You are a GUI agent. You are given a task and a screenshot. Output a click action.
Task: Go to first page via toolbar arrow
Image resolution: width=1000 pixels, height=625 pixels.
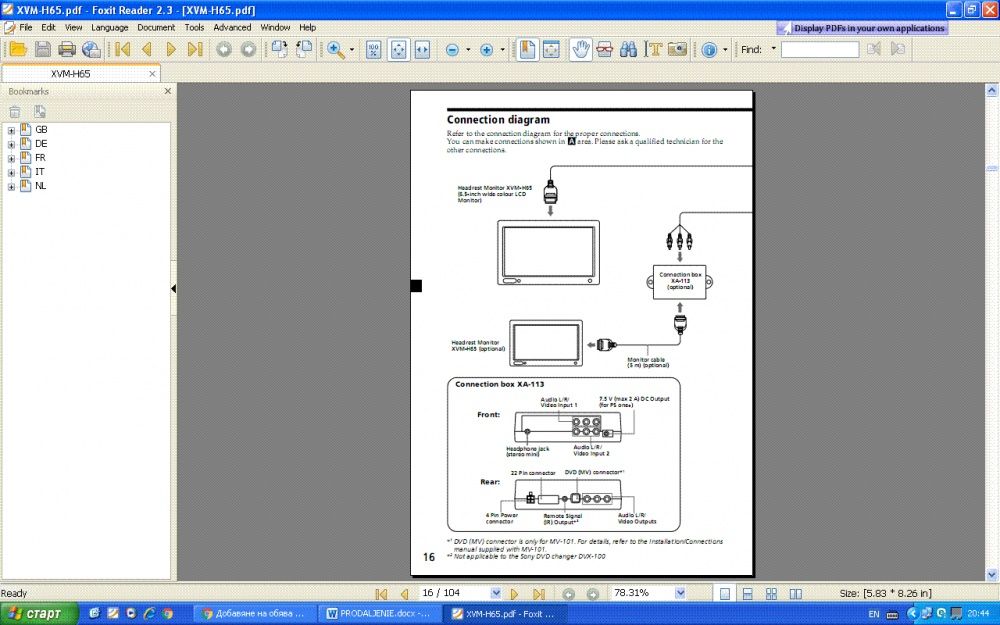[x=122, y=49]
